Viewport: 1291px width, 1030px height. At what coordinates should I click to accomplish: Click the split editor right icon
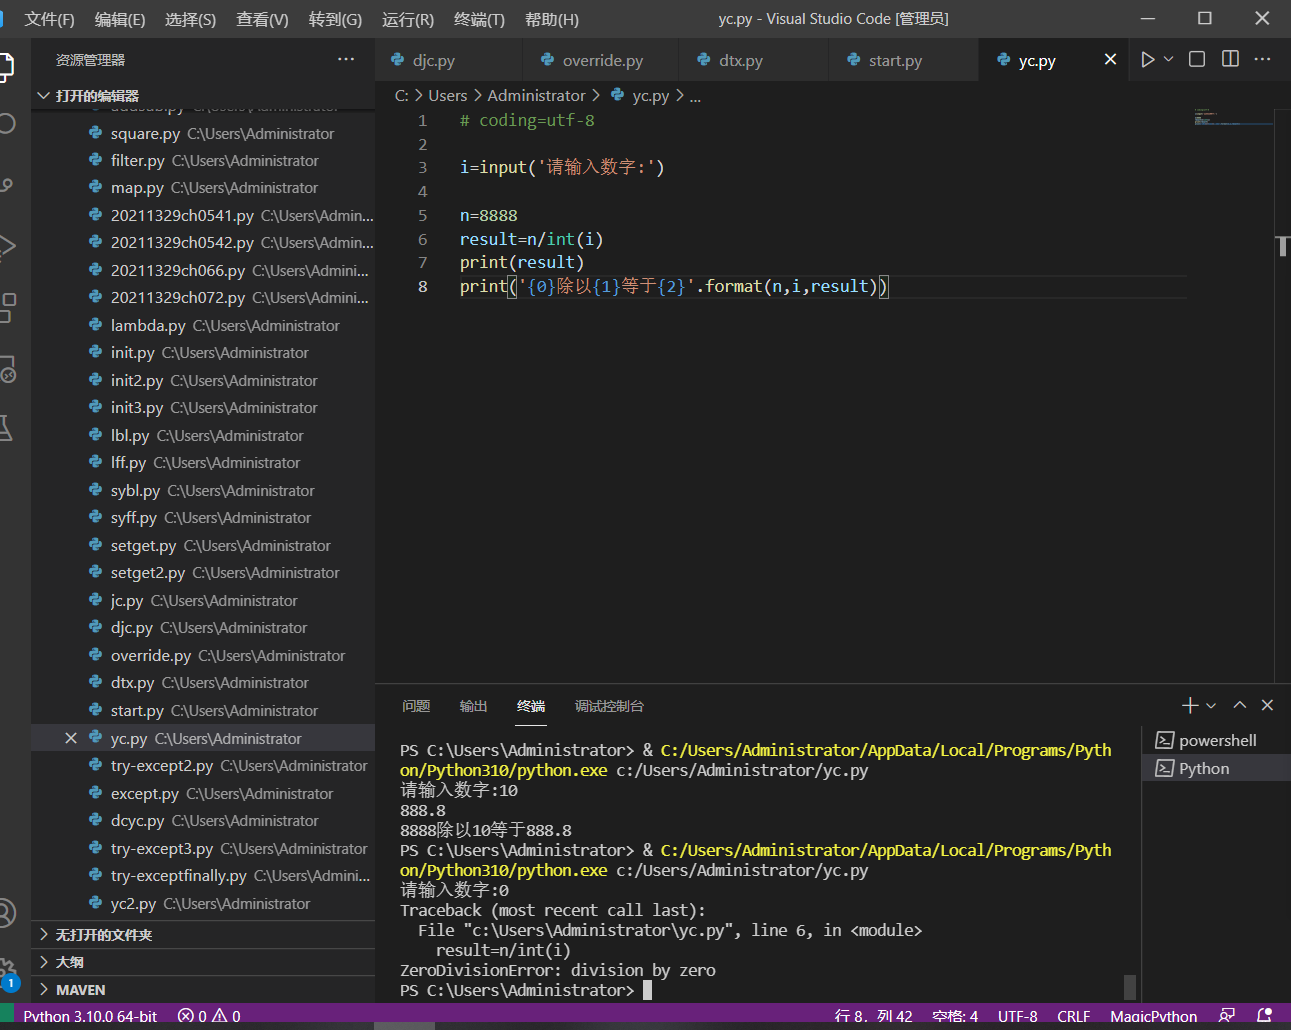pos(1230,60)
